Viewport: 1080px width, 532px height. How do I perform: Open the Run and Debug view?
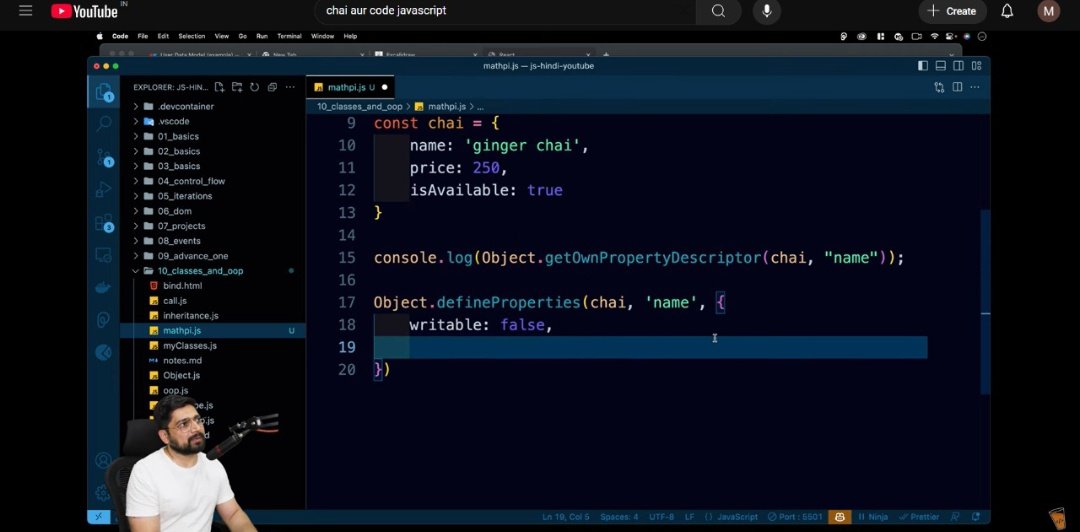pos(104,190)
